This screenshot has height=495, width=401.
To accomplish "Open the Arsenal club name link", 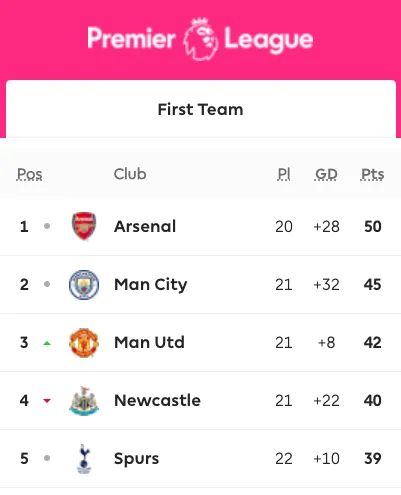I will click(145, 226).
